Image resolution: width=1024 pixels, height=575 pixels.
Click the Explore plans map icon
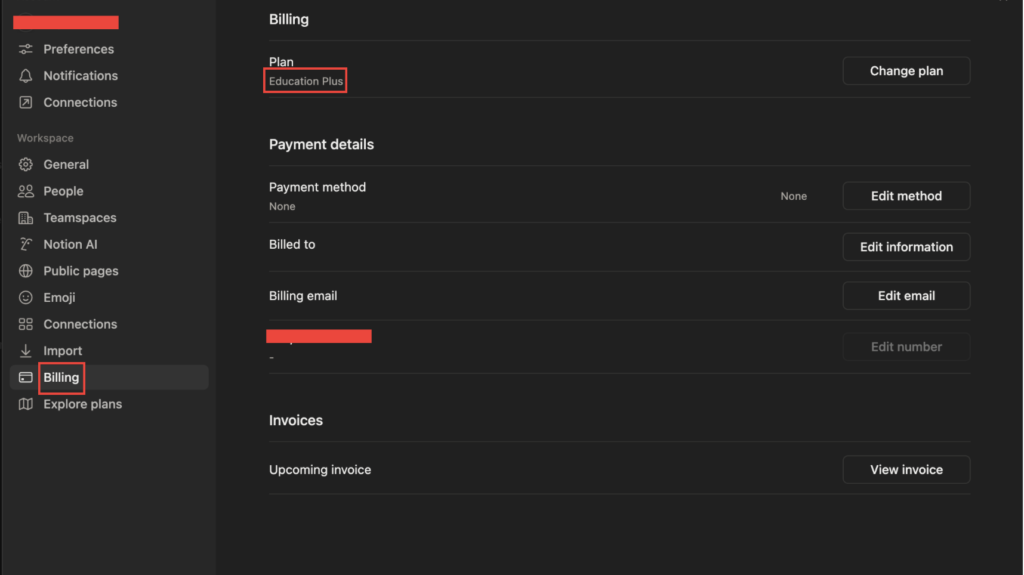pyautogui.click(x=26, y=405)
